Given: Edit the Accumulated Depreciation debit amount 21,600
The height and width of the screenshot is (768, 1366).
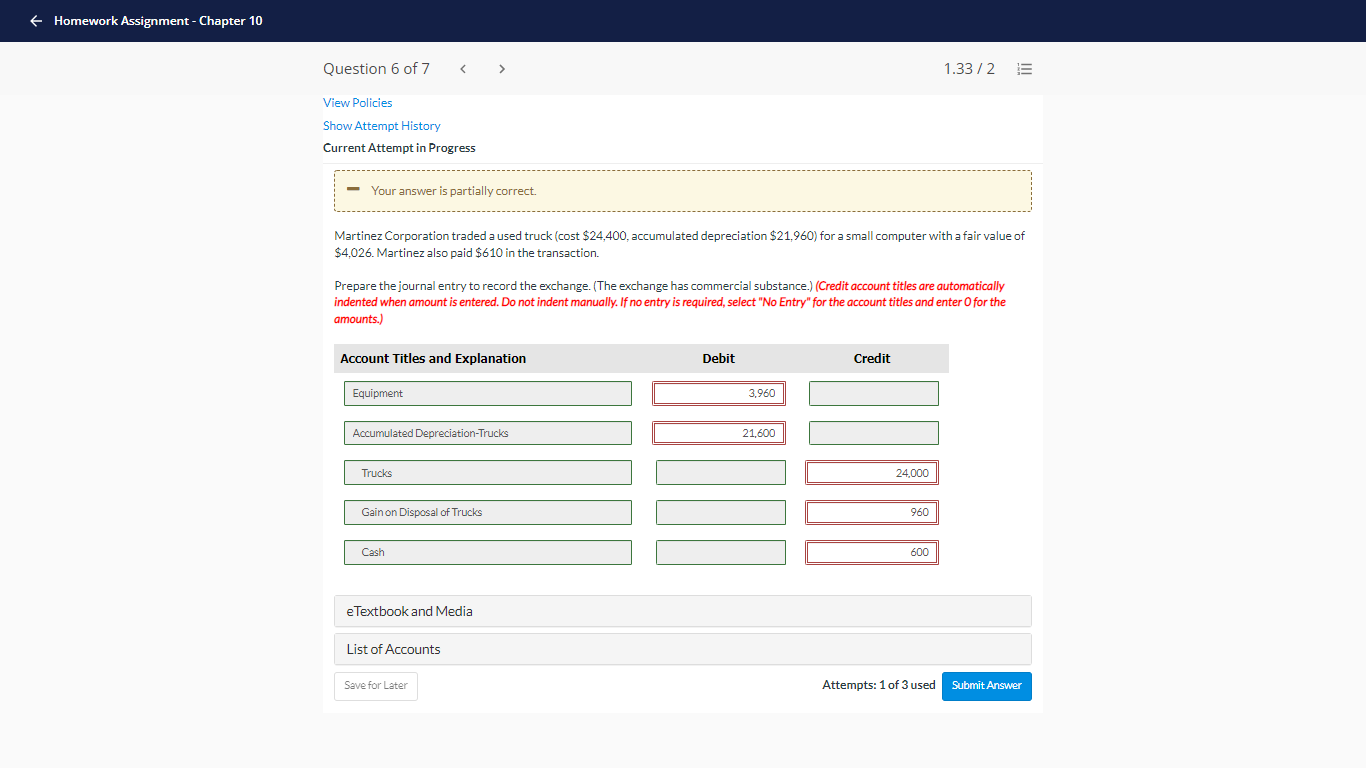Looking at the screenshot, I should click(719, 433).
